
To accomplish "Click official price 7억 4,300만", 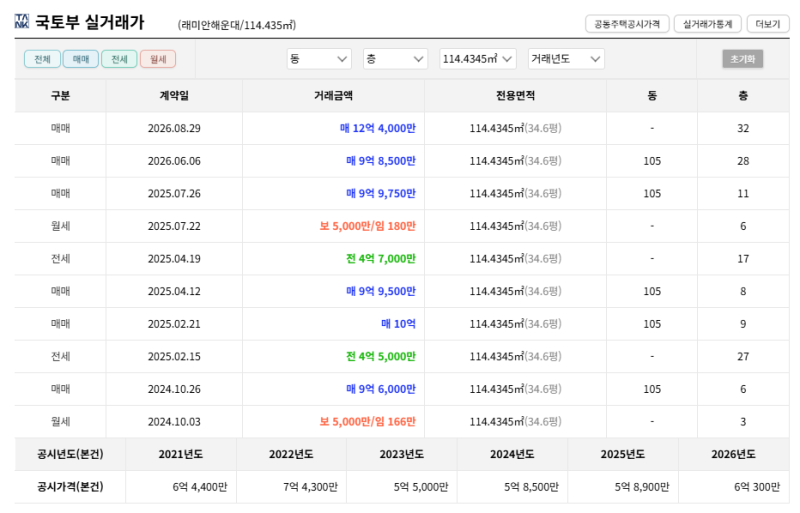I will [310, 487].
